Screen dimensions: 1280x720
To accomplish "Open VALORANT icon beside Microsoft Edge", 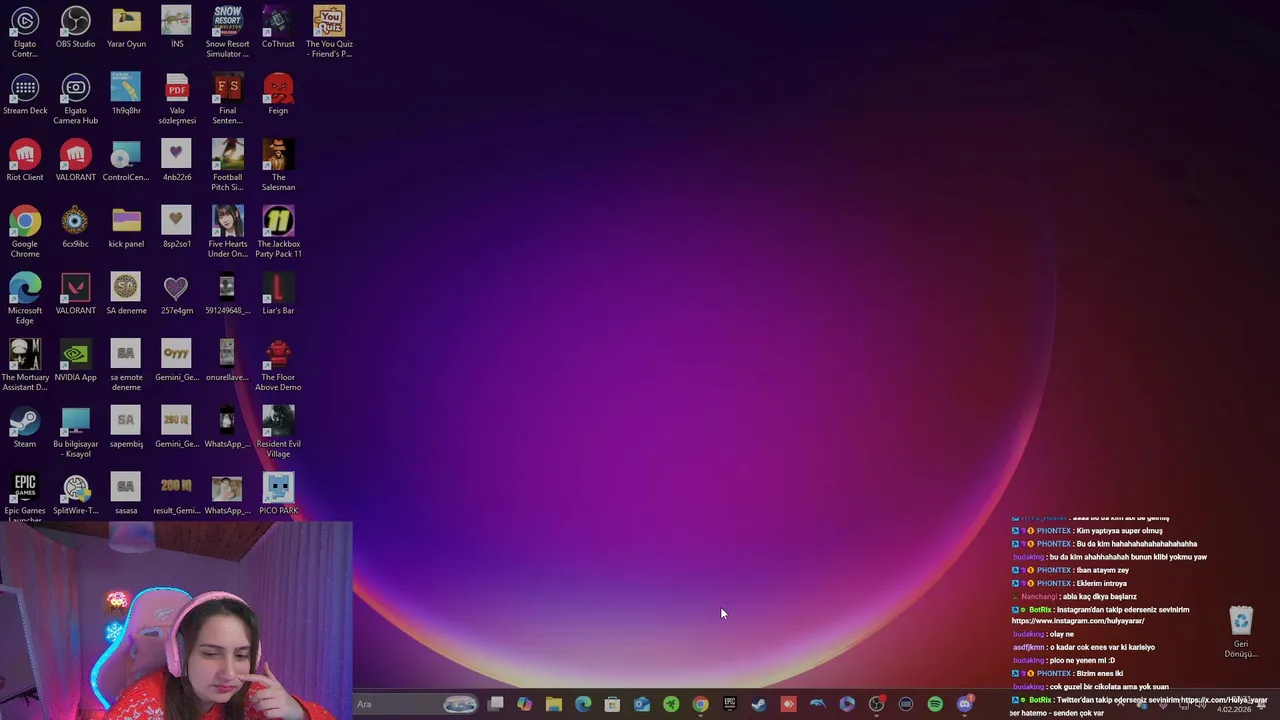I will click(x=75, y=295).
